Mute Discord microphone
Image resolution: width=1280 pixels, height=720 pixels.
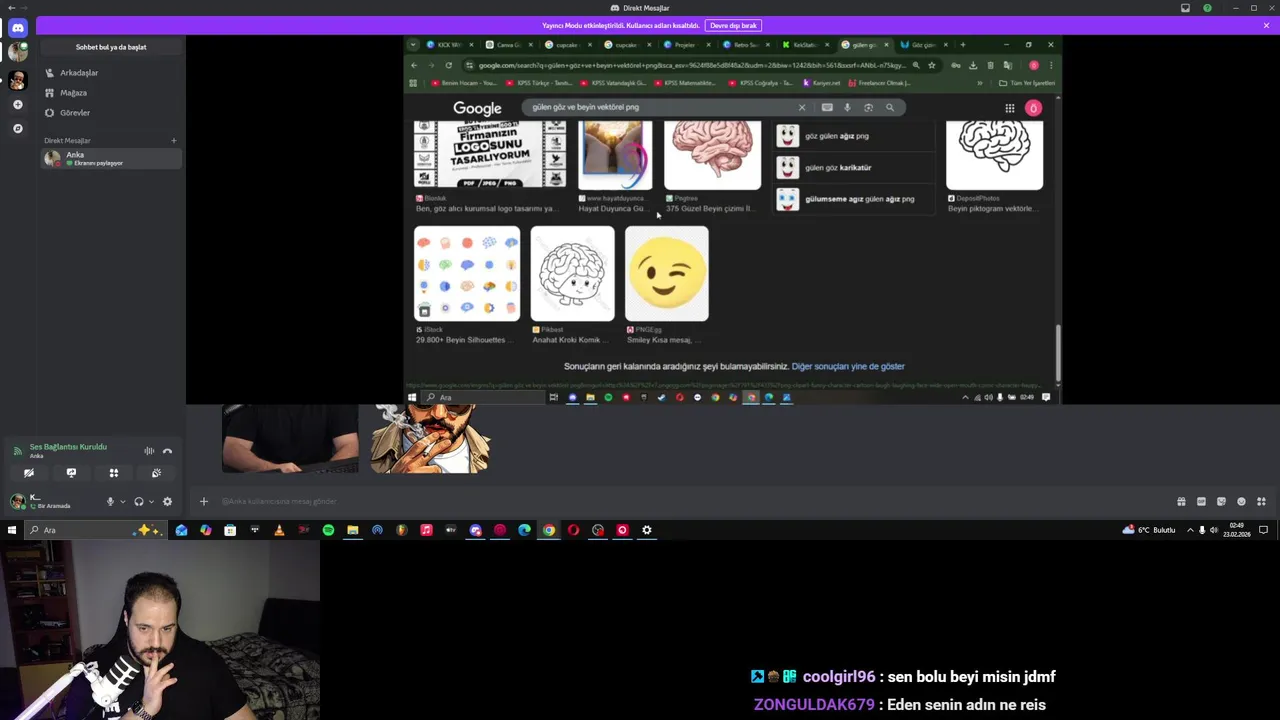point(110,502)
